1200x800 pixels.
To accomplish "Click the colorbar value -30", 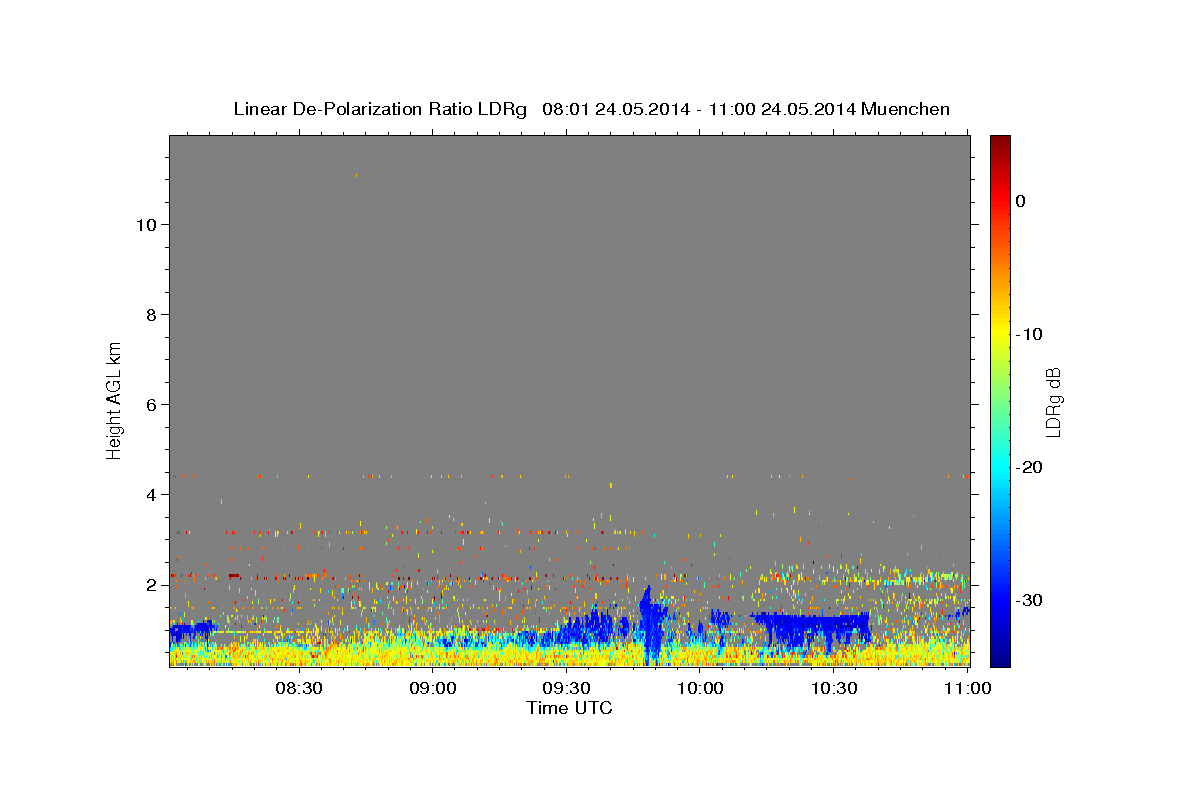I will [x=1031, y=600].
